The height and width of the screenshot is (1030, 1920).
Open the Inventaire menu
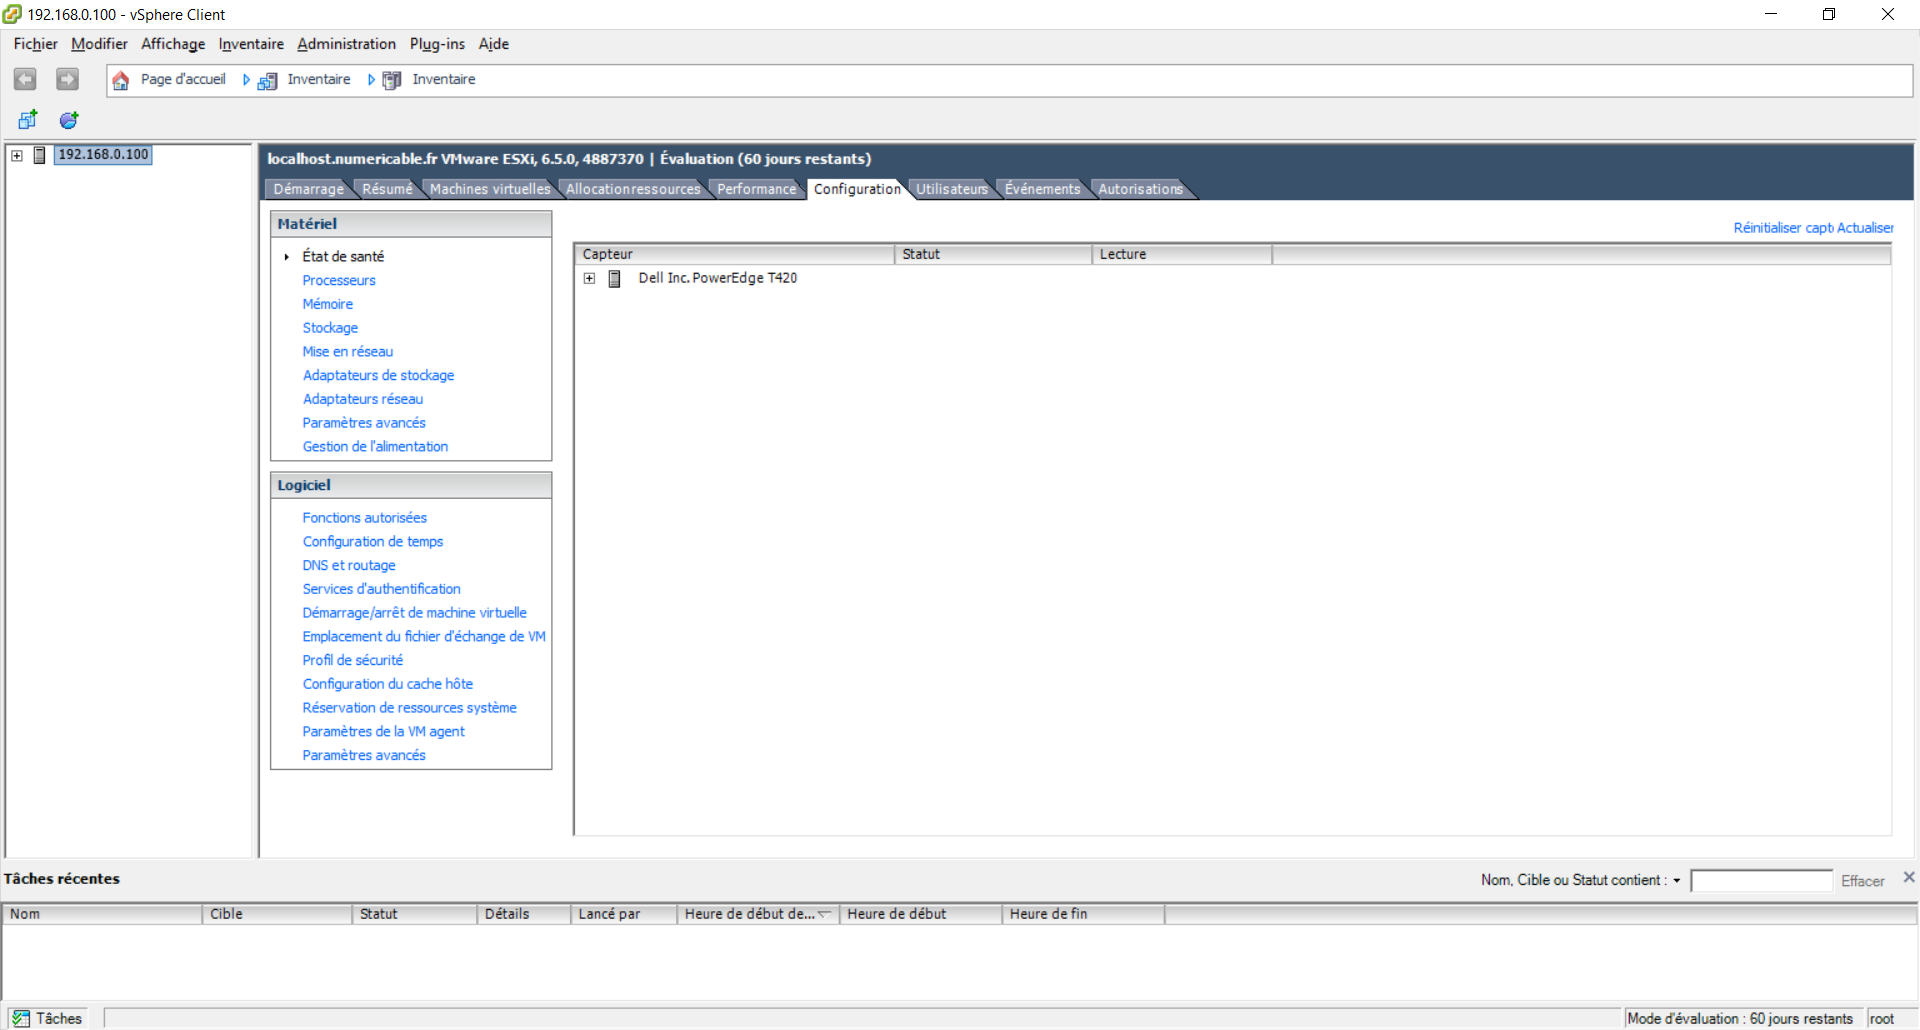251,44
